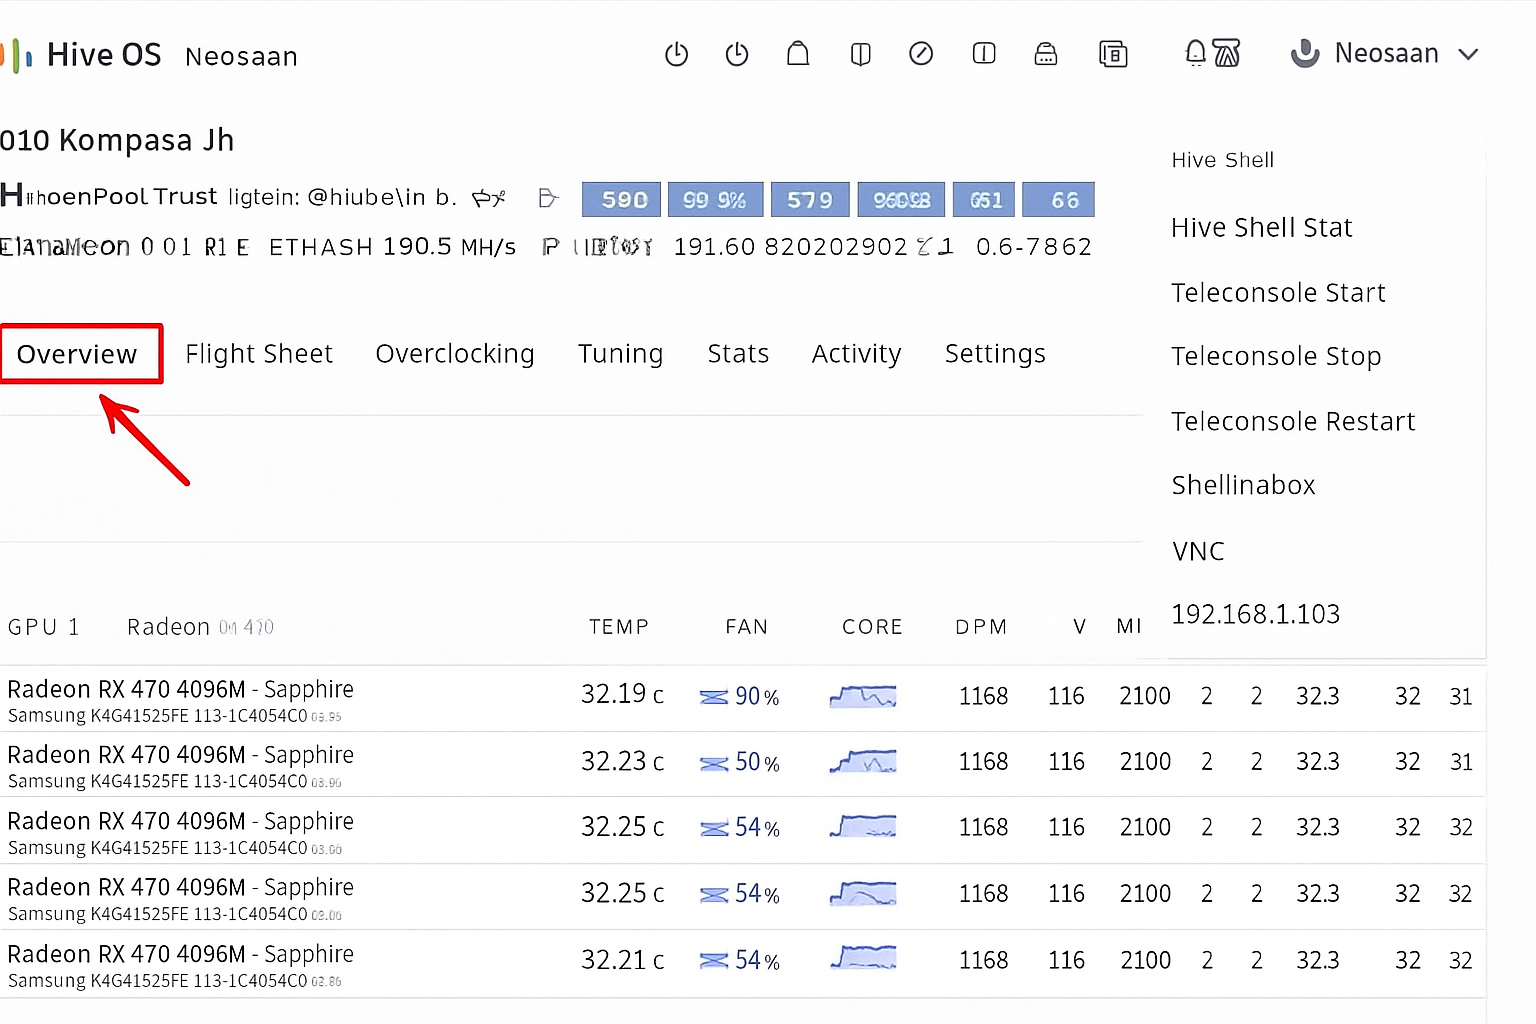Click the '2100' value in the 32.19 c row
The height and width of the screenshot is (1024, 1536).
(1145, 696)
